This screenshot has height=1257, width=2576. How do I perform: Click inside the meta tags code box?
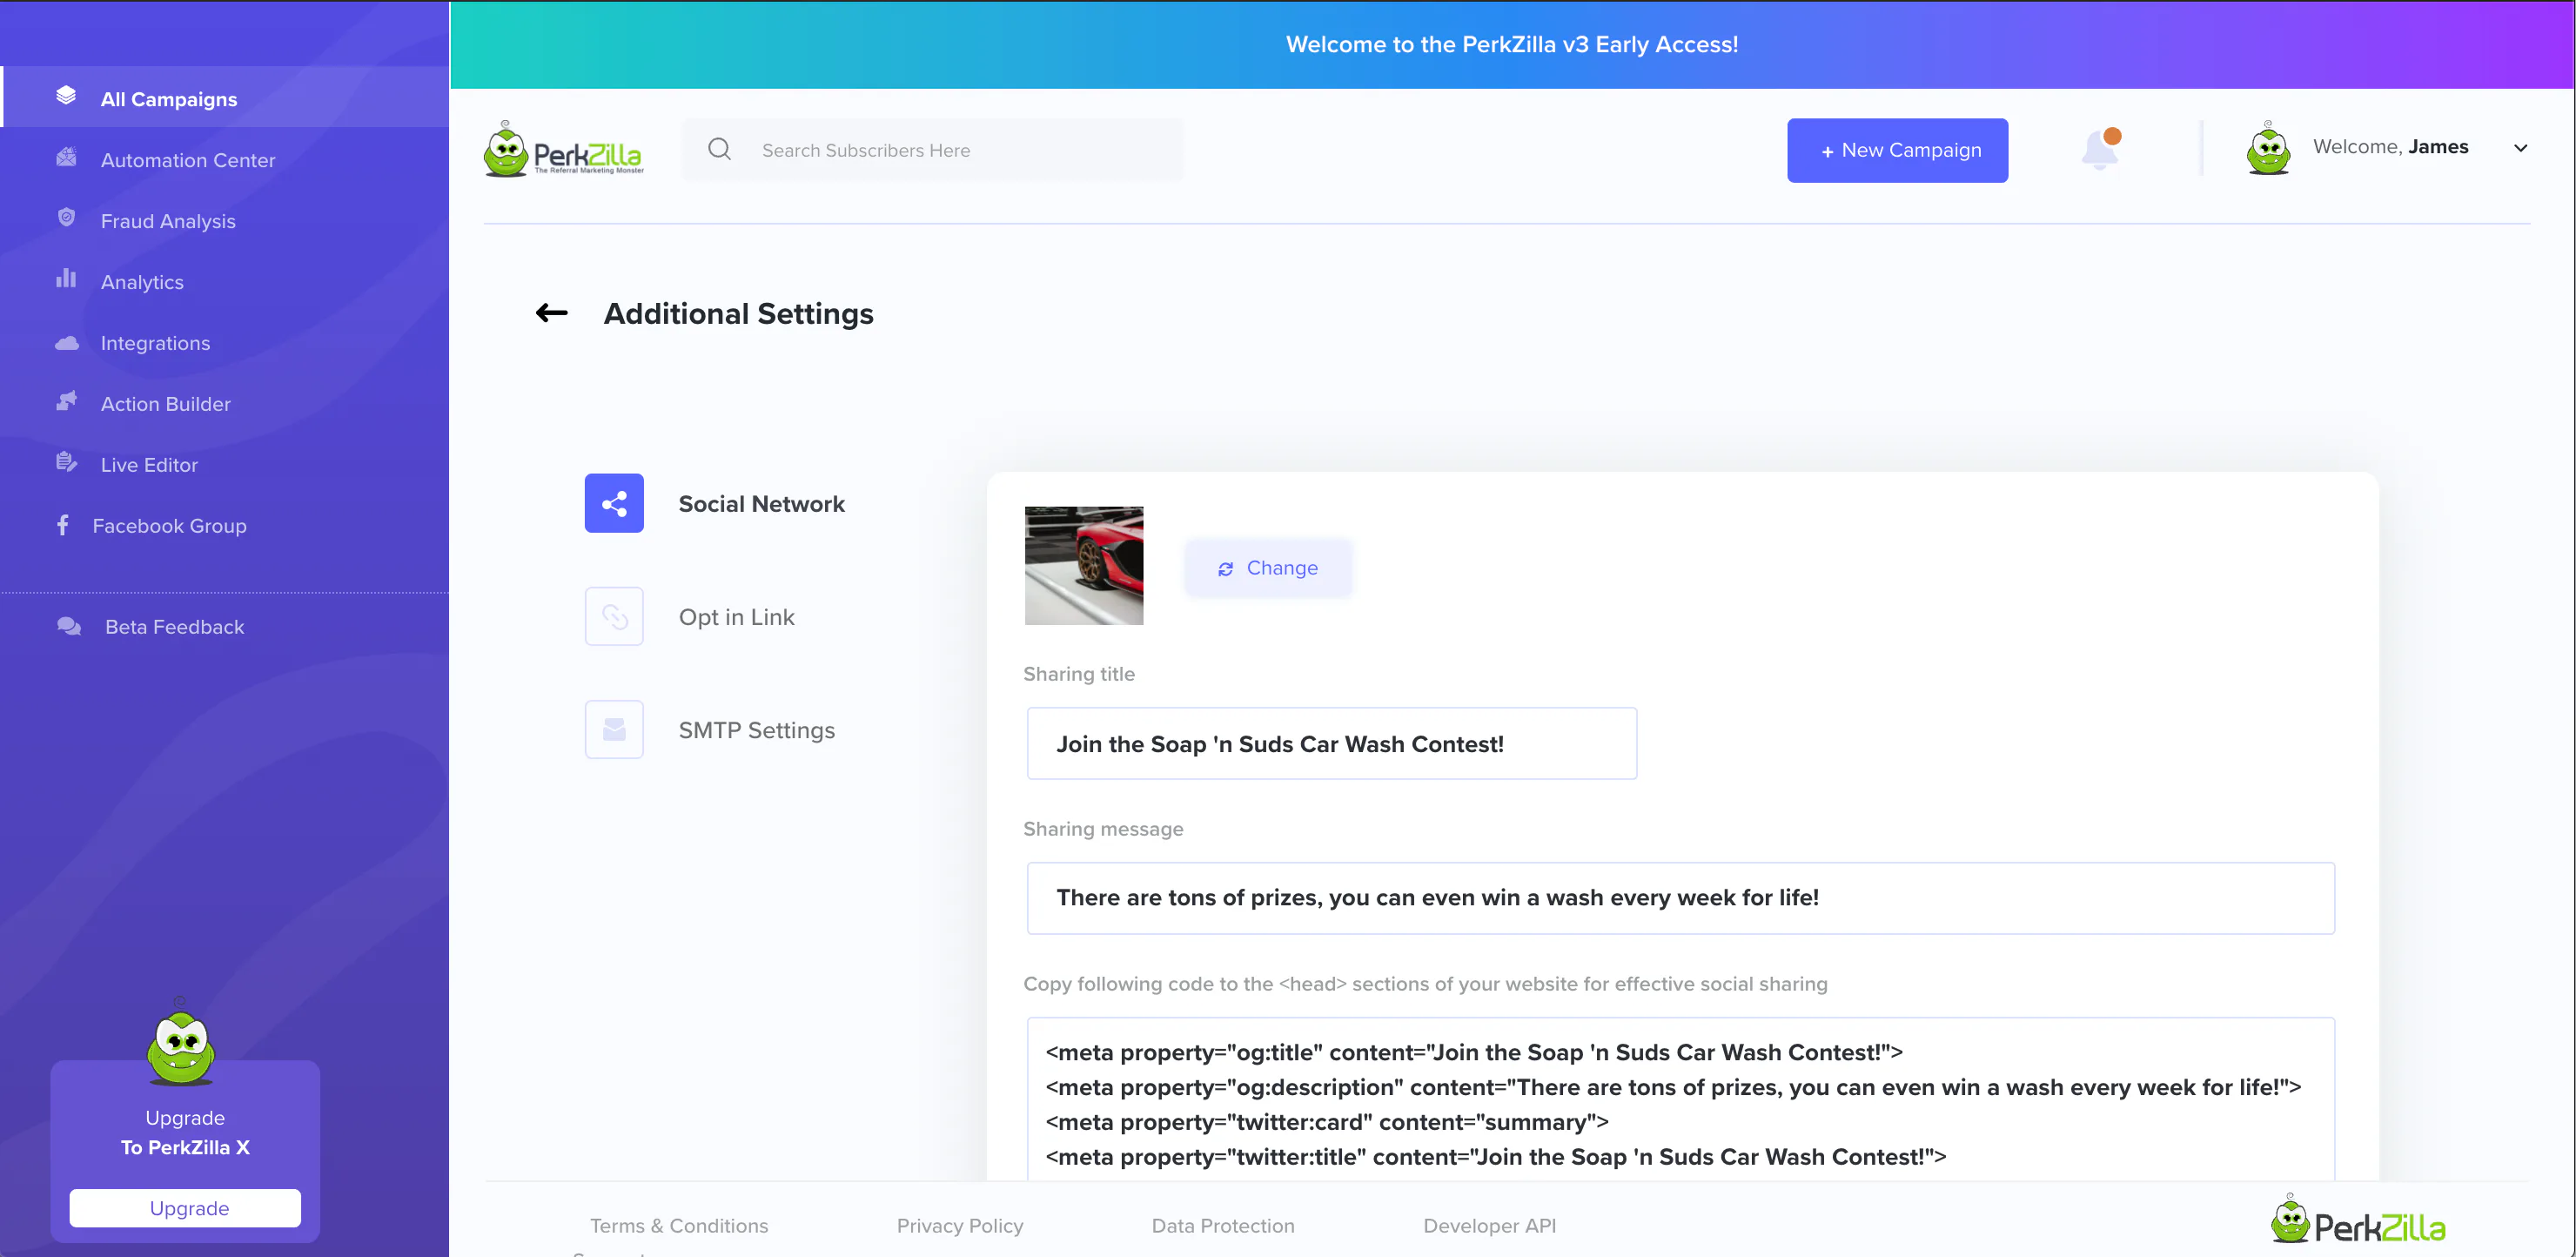pyautogui.click(x=1681, y=1099)
